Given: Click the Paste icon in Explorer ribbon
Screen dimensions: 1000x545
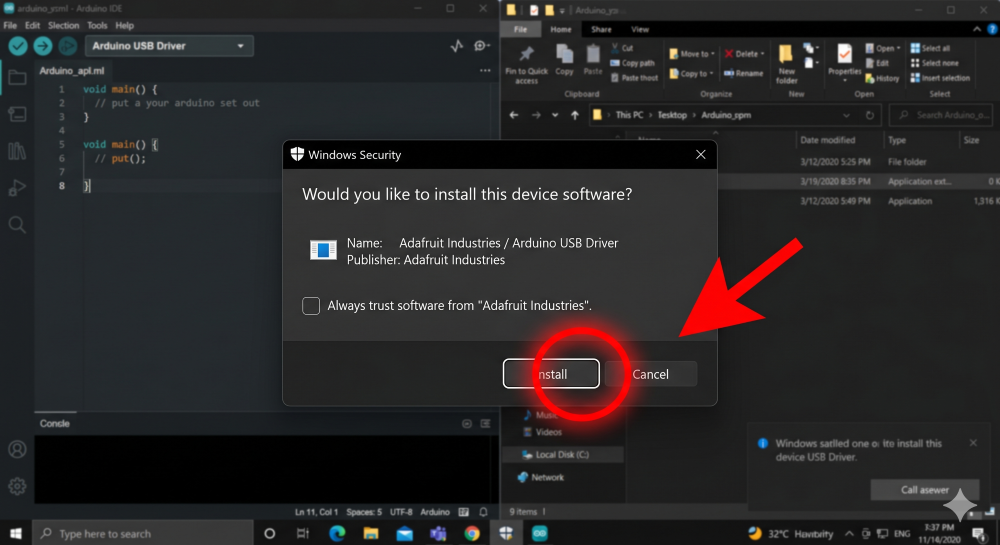Looking at the screenshot, I should pyautogui.click(x=593, y=61).
